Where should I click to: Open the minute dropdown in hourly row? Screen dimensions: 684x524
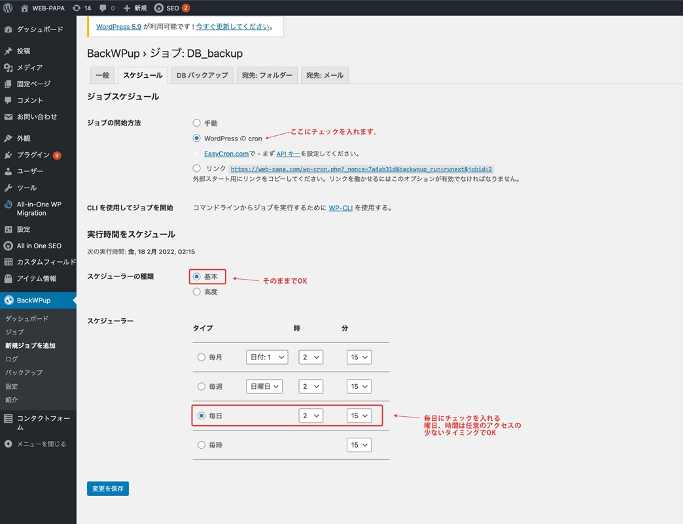point(359,444)
